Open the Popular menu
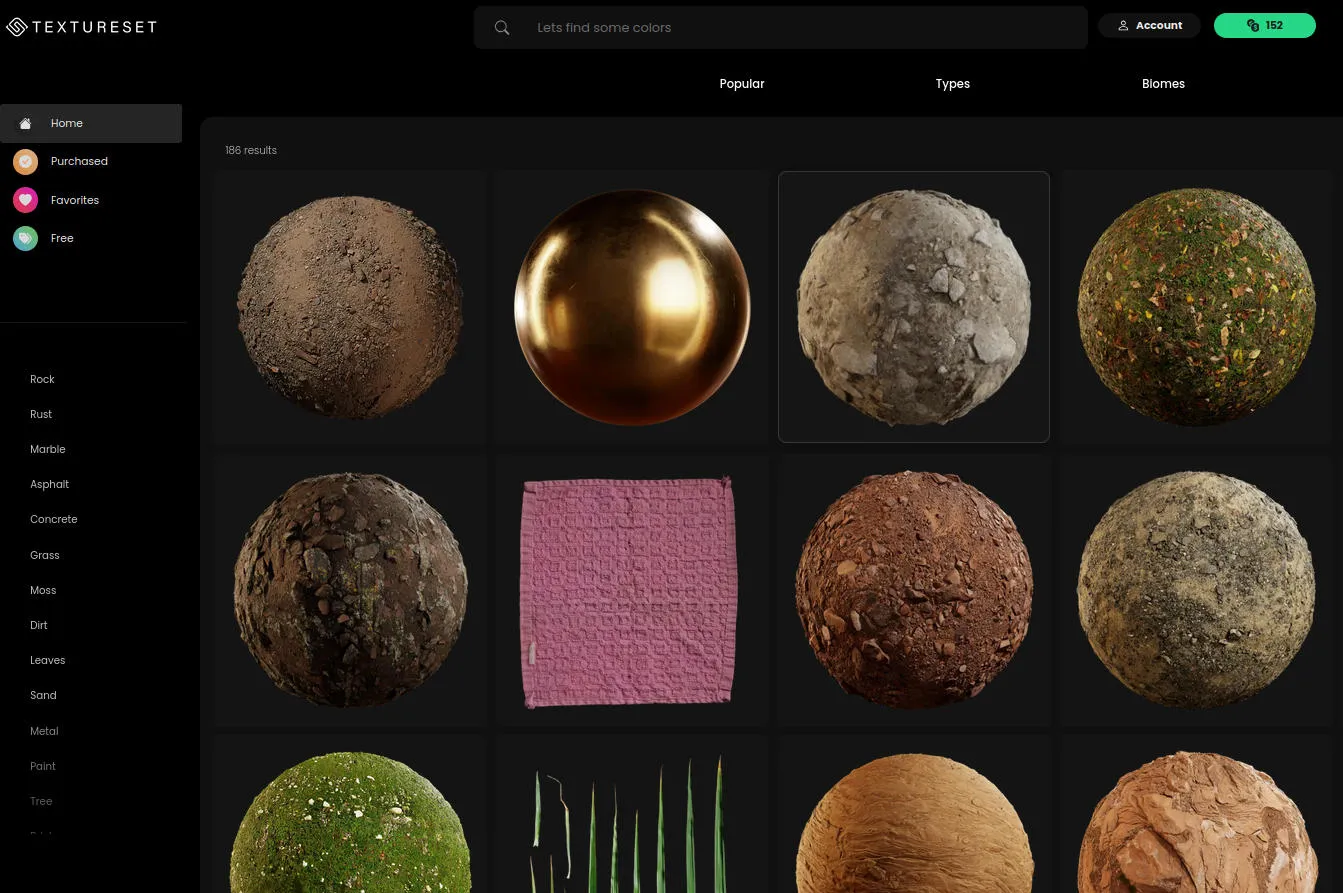Screen dimensions: 1343x893 742,84
